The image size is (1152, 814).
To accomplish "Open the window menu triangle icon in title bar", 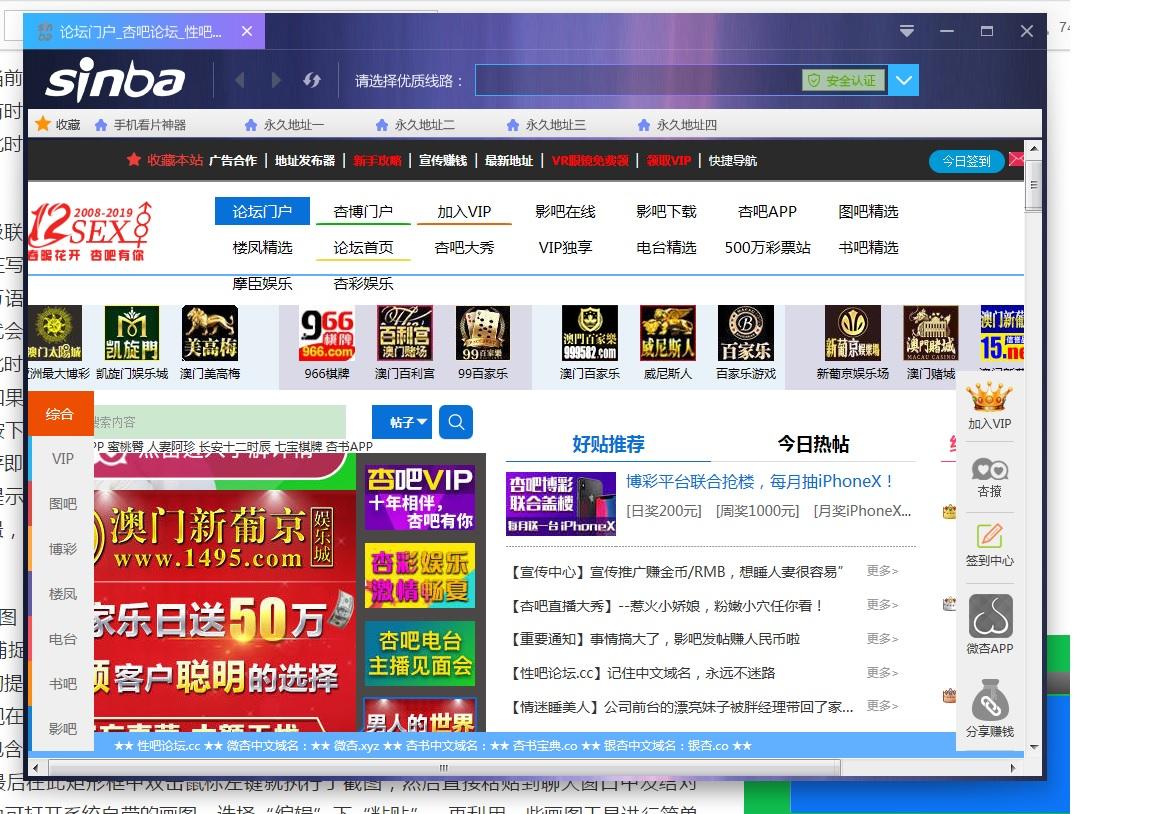I will (x=907, y=31).
